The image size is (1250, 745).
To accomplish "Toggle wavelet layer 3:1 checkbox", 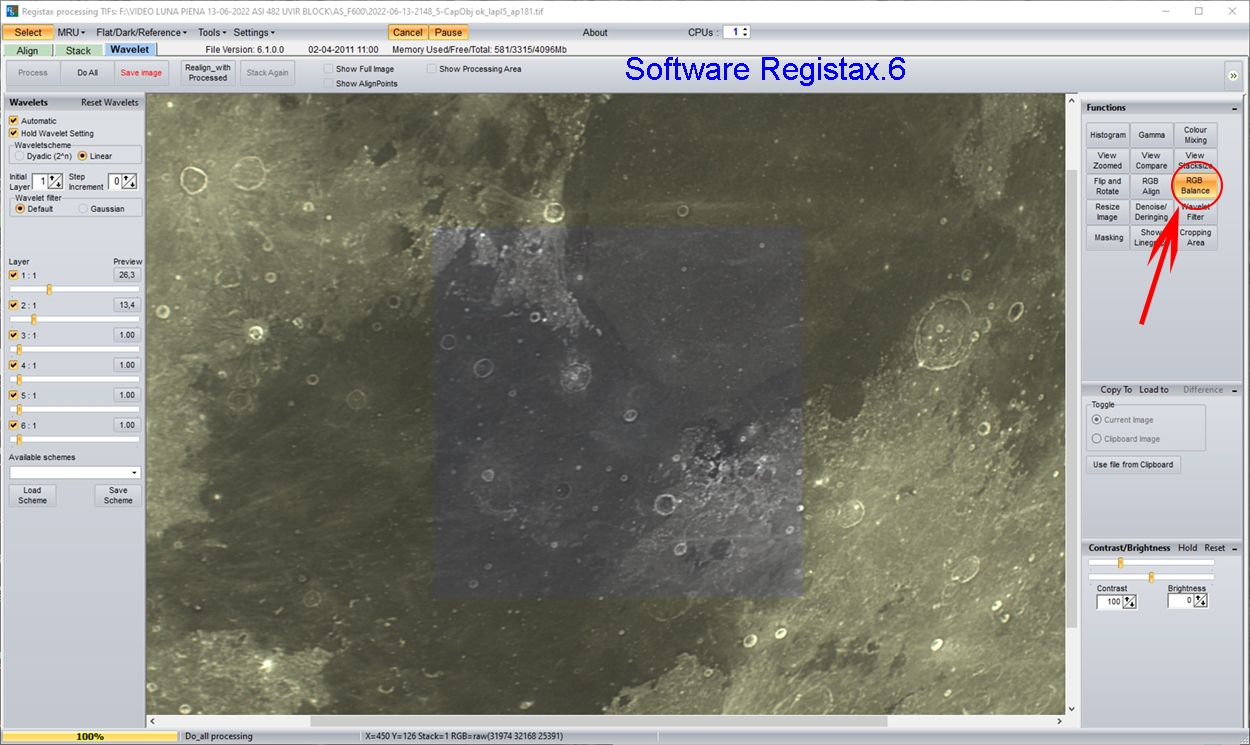I will [14, 335].
